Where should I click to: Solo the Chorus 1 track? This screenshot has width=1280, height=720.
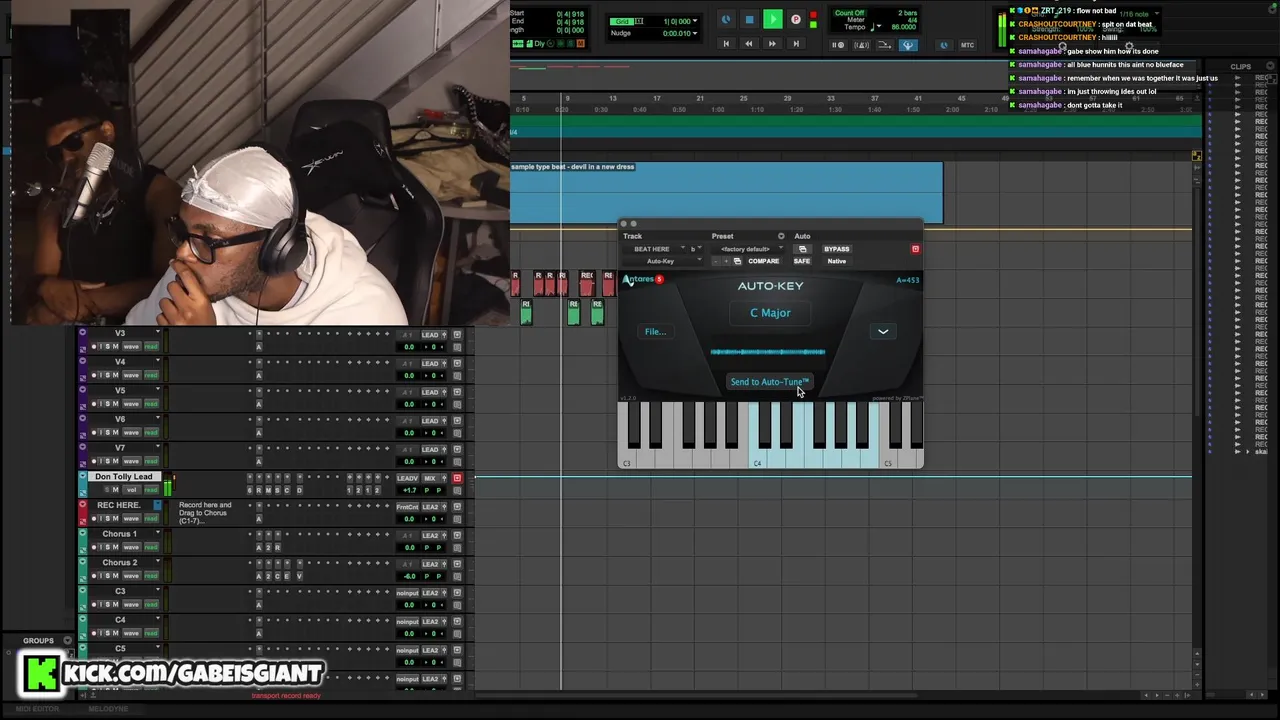(107, 547)
